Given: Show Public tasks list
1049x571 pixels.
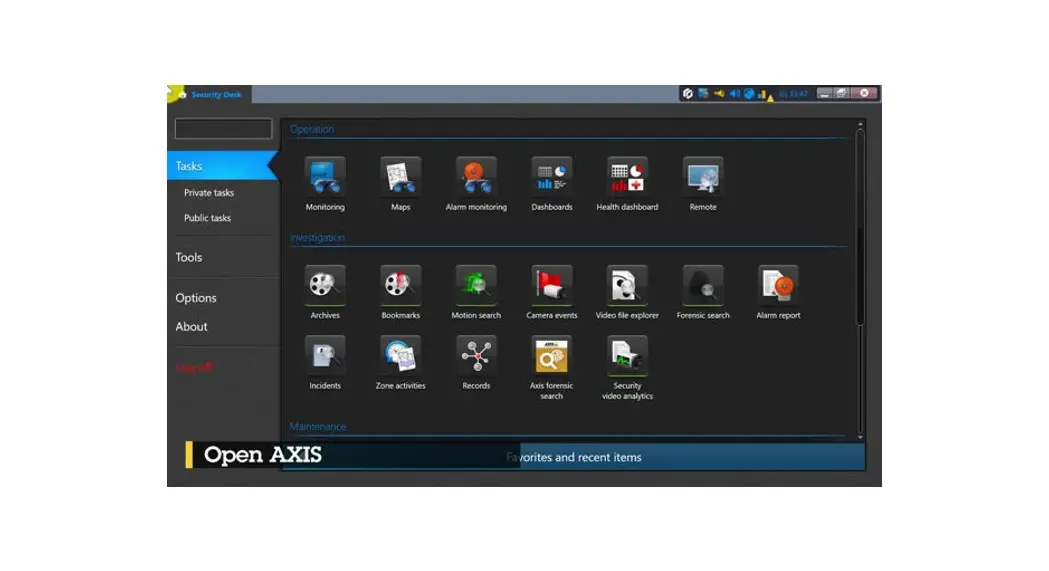Looking at the screenshot, I should (207, 218).
